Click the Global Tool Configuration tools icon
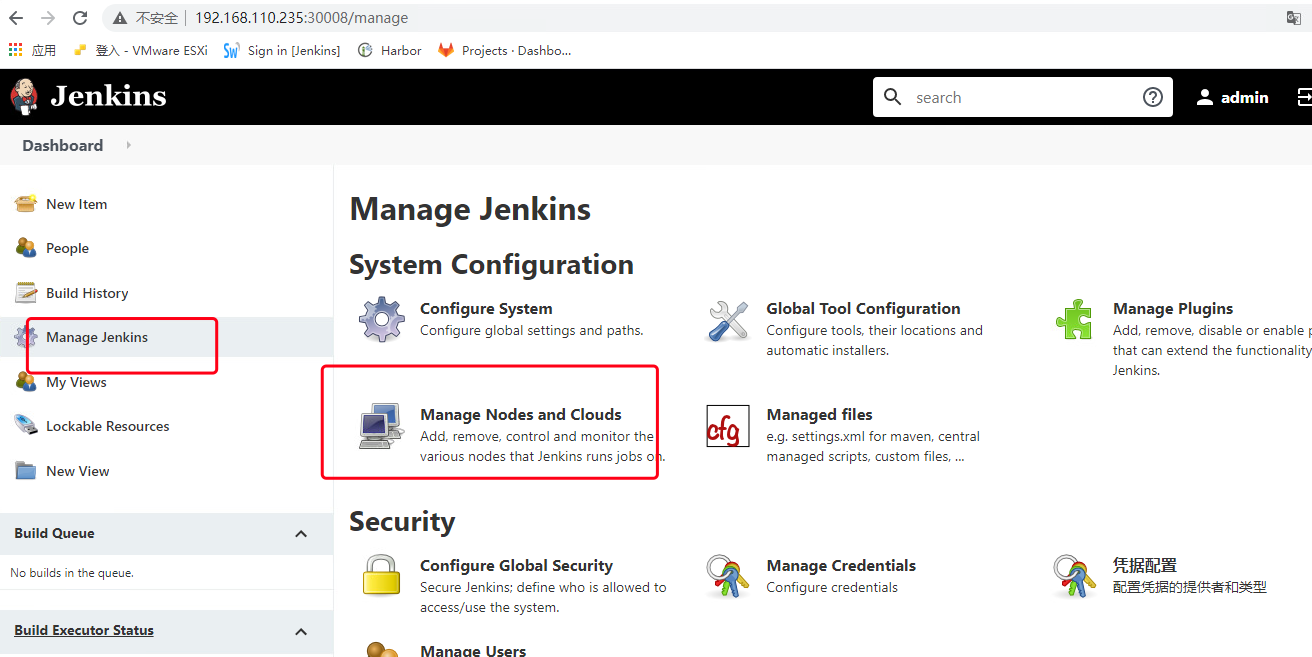This screenshot has width=1312, height=657. [x=728, y=320]
